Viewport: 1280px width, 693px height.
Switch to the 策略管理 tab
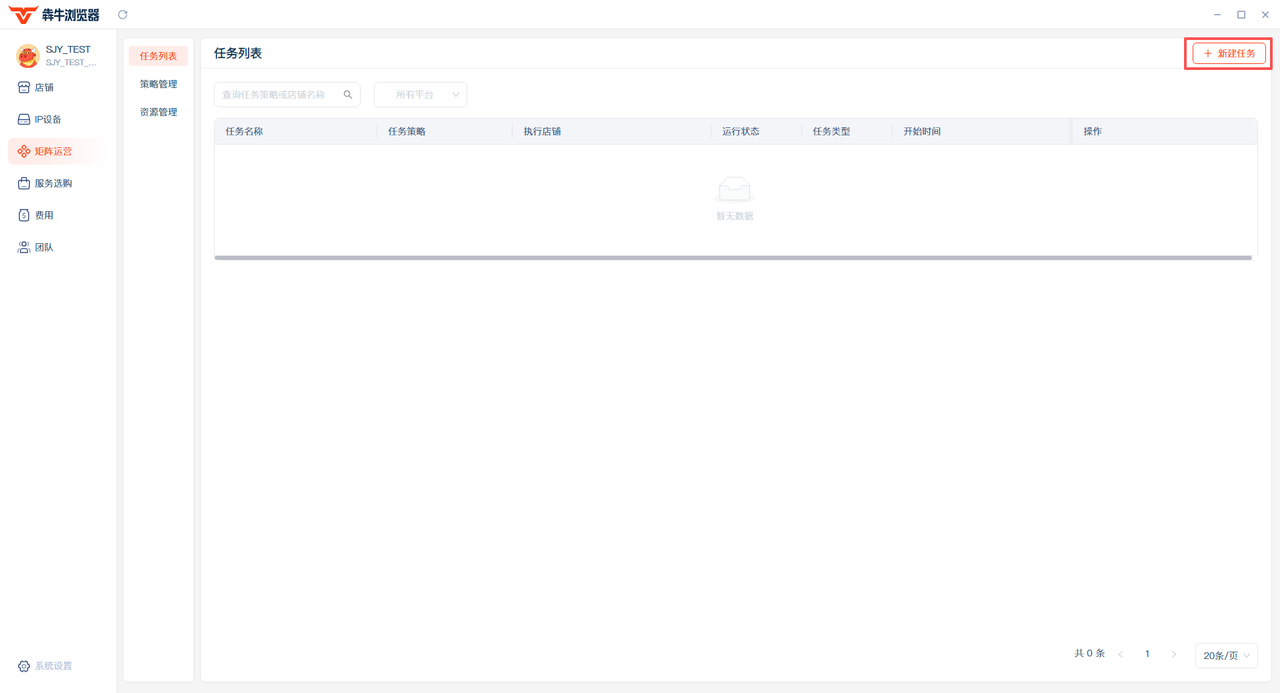click(x=158, y=85)
